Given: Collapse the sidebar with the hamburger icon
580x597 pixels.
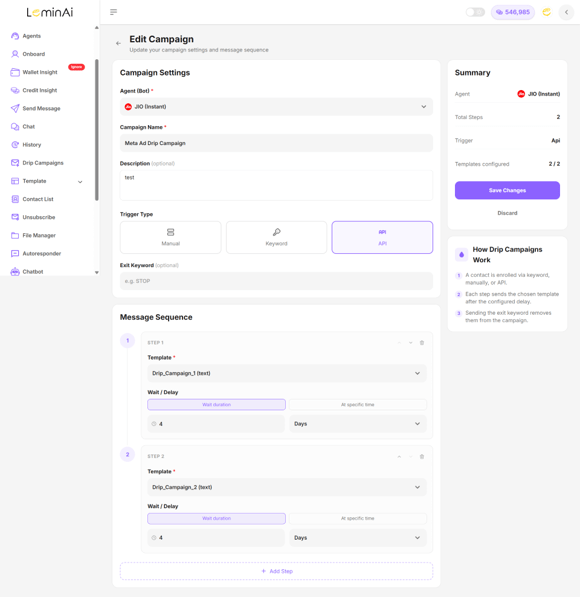Looking at the screenshot, I should 113,12.
